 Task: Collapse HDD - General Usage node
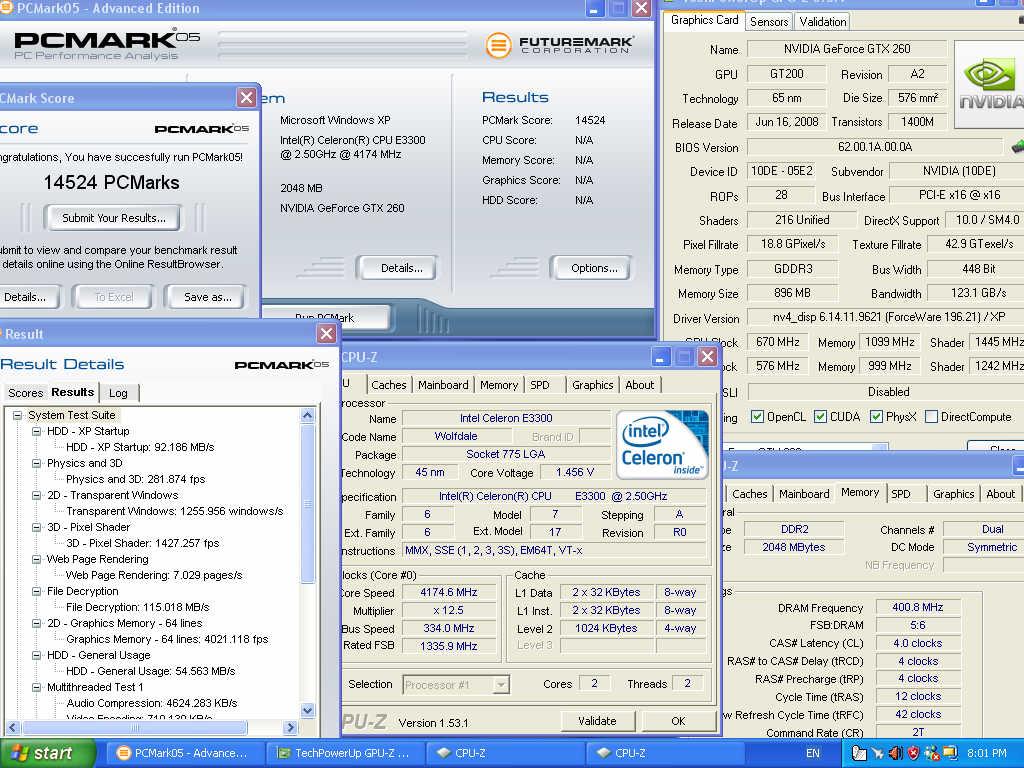click(x=37, y=655)
